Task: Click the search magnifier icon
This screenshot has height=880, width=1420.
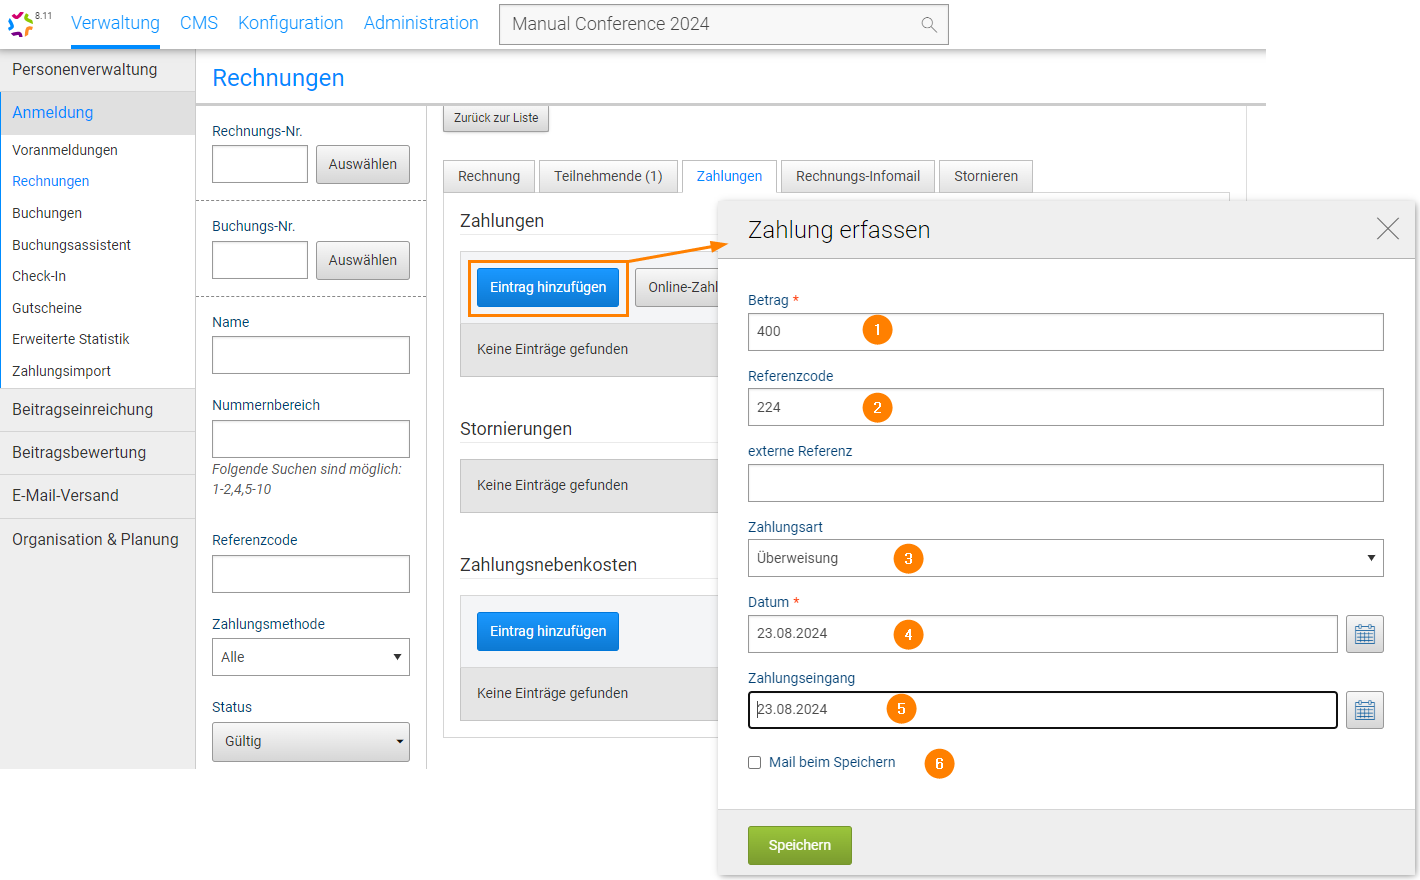Action: click(x=929, y=25)
